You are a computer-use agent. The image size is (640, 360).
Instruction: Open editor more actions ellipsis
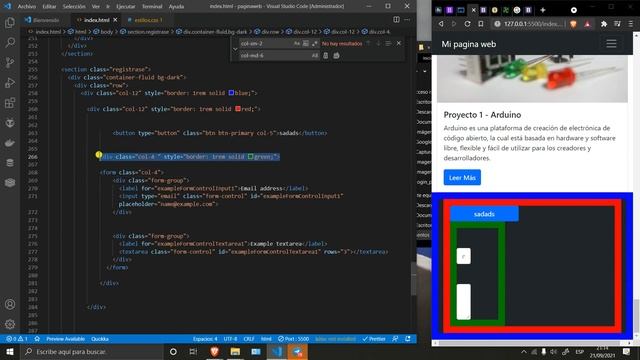407,20
